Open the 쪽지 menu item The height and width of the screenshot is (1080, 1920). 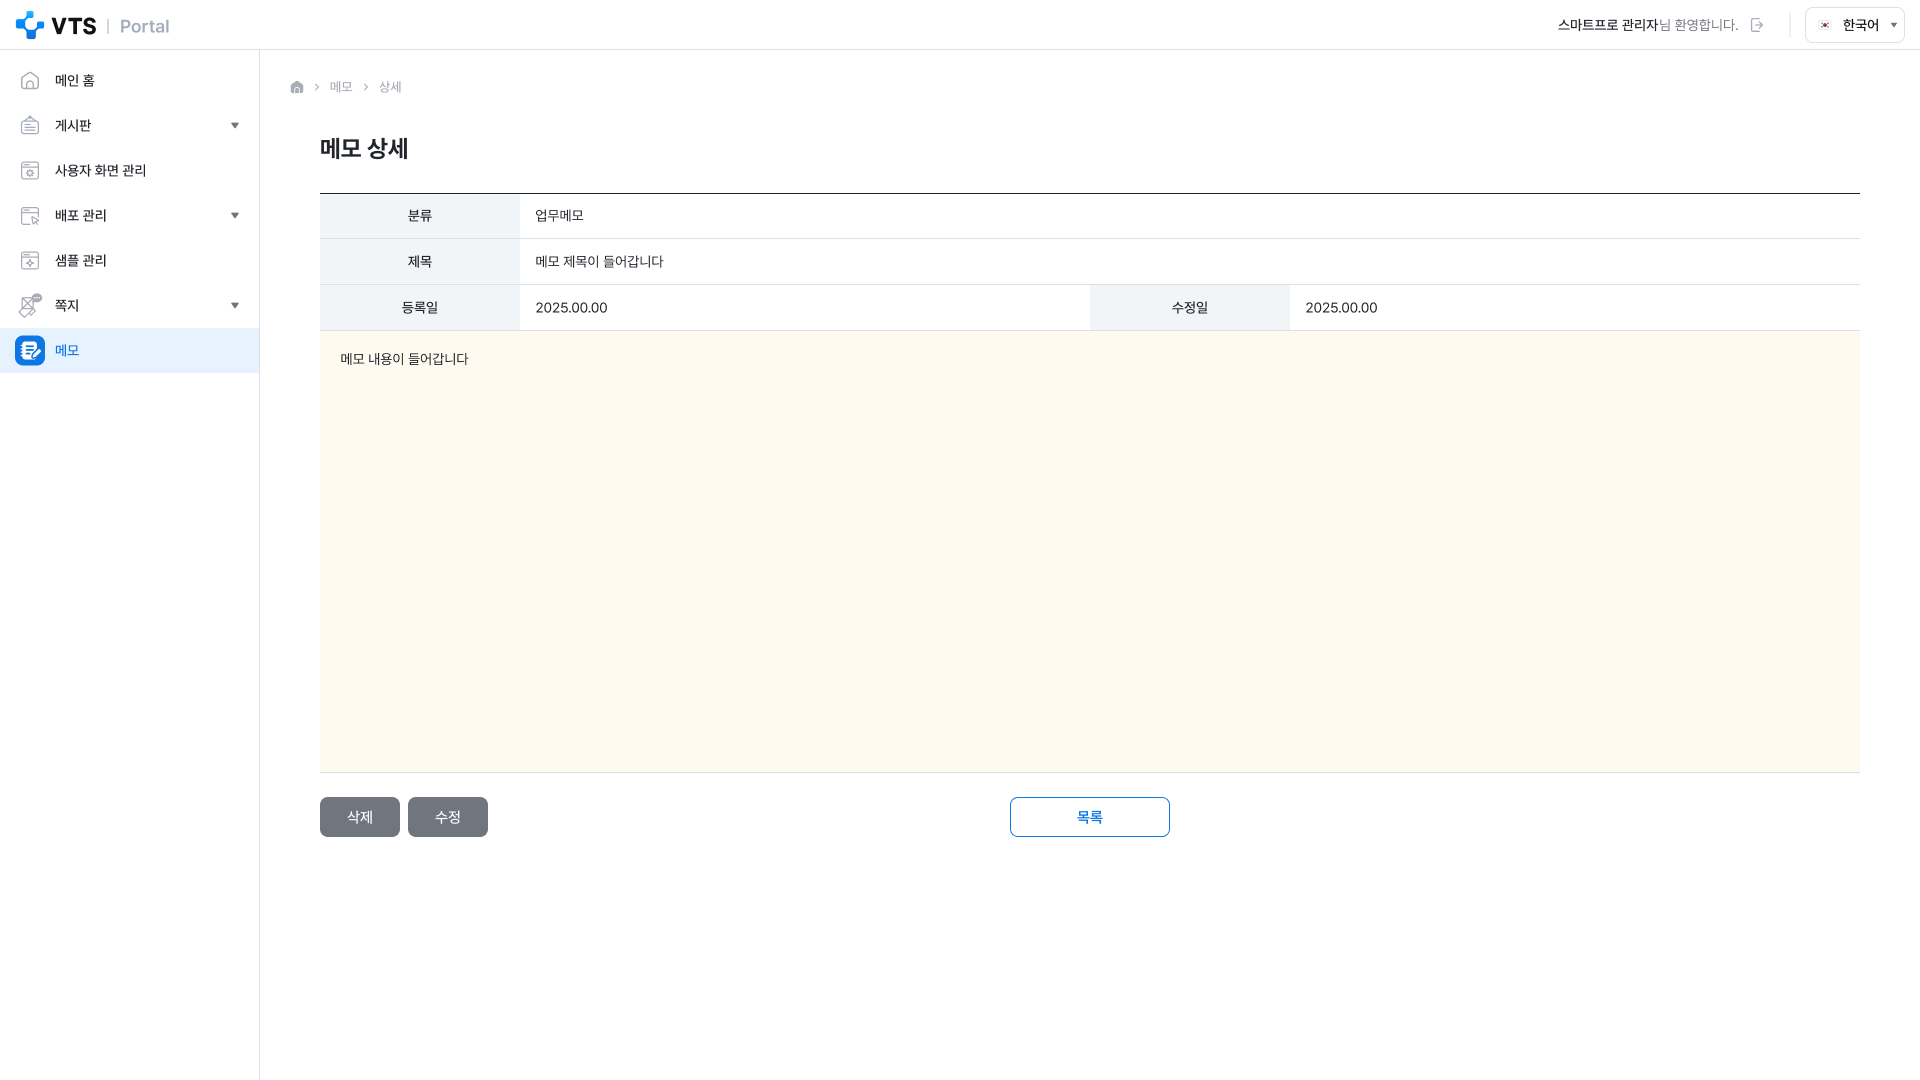click(130, 305)
